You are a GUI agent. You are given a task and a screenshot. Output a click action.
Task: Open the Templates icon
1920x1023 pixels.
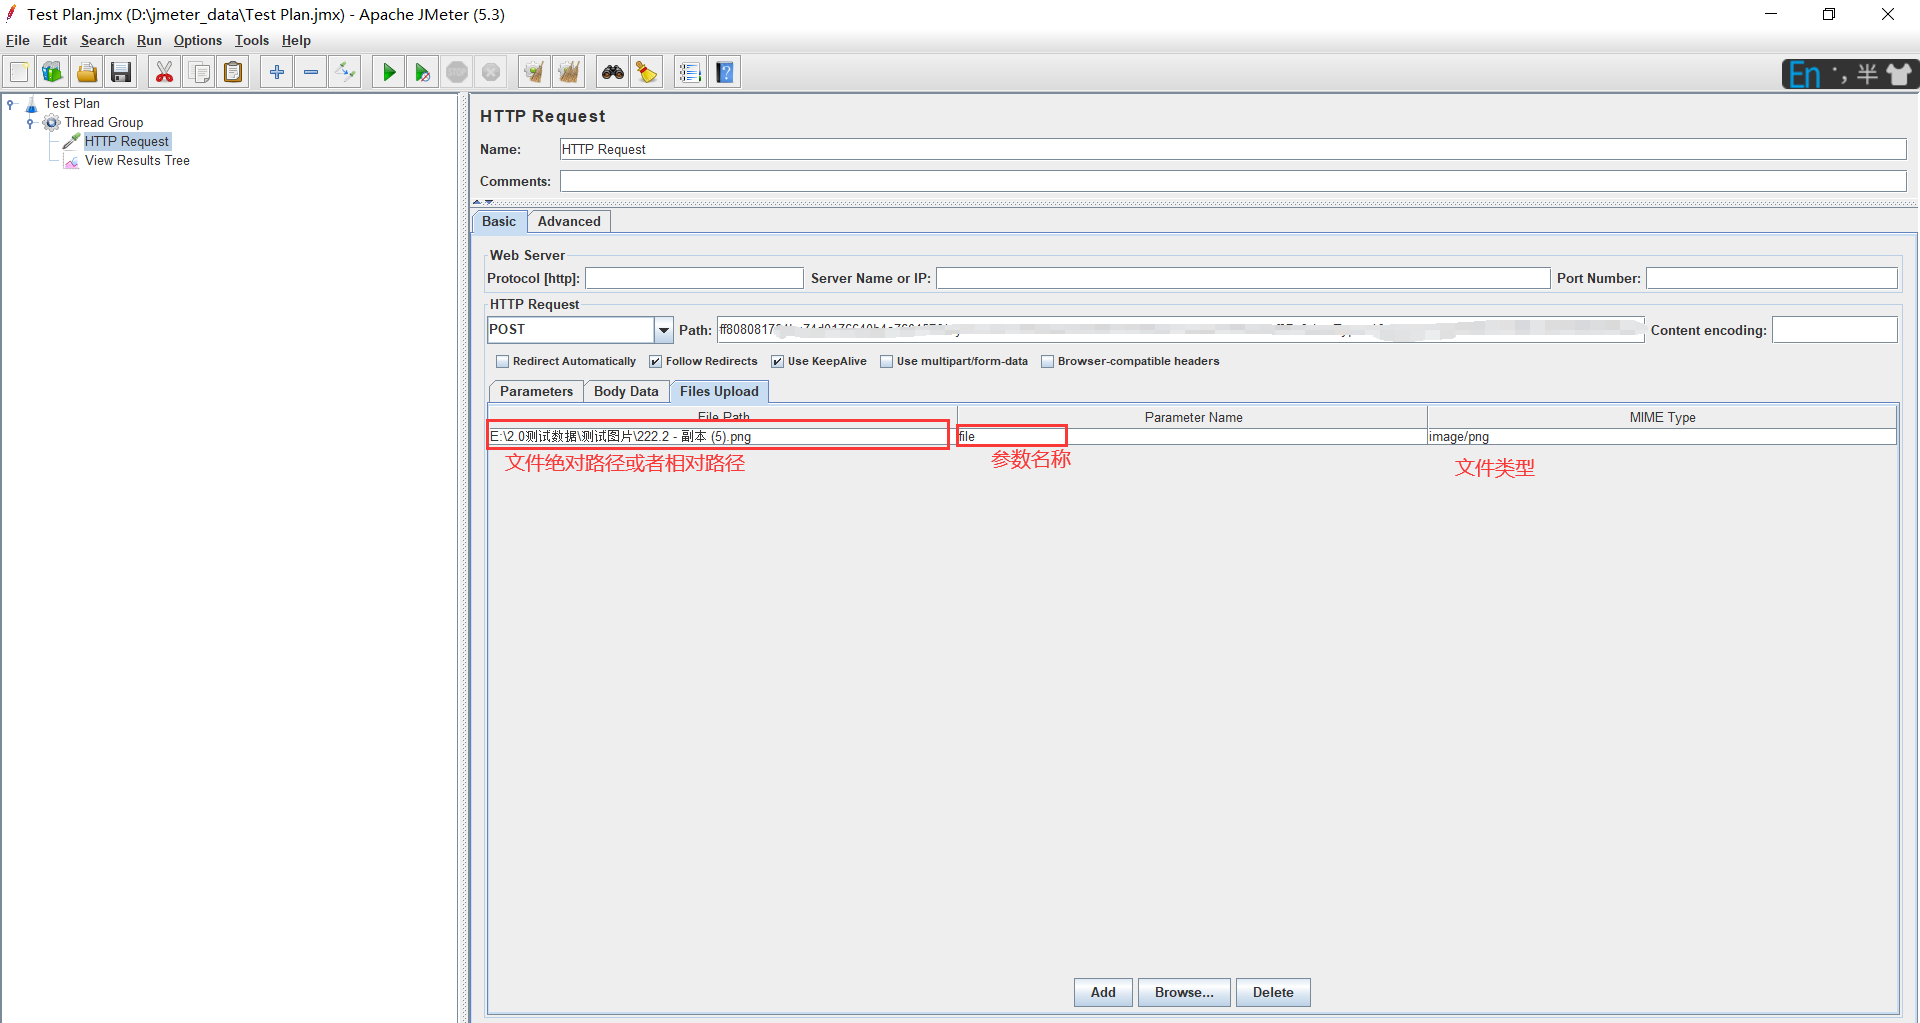point(52,72)
